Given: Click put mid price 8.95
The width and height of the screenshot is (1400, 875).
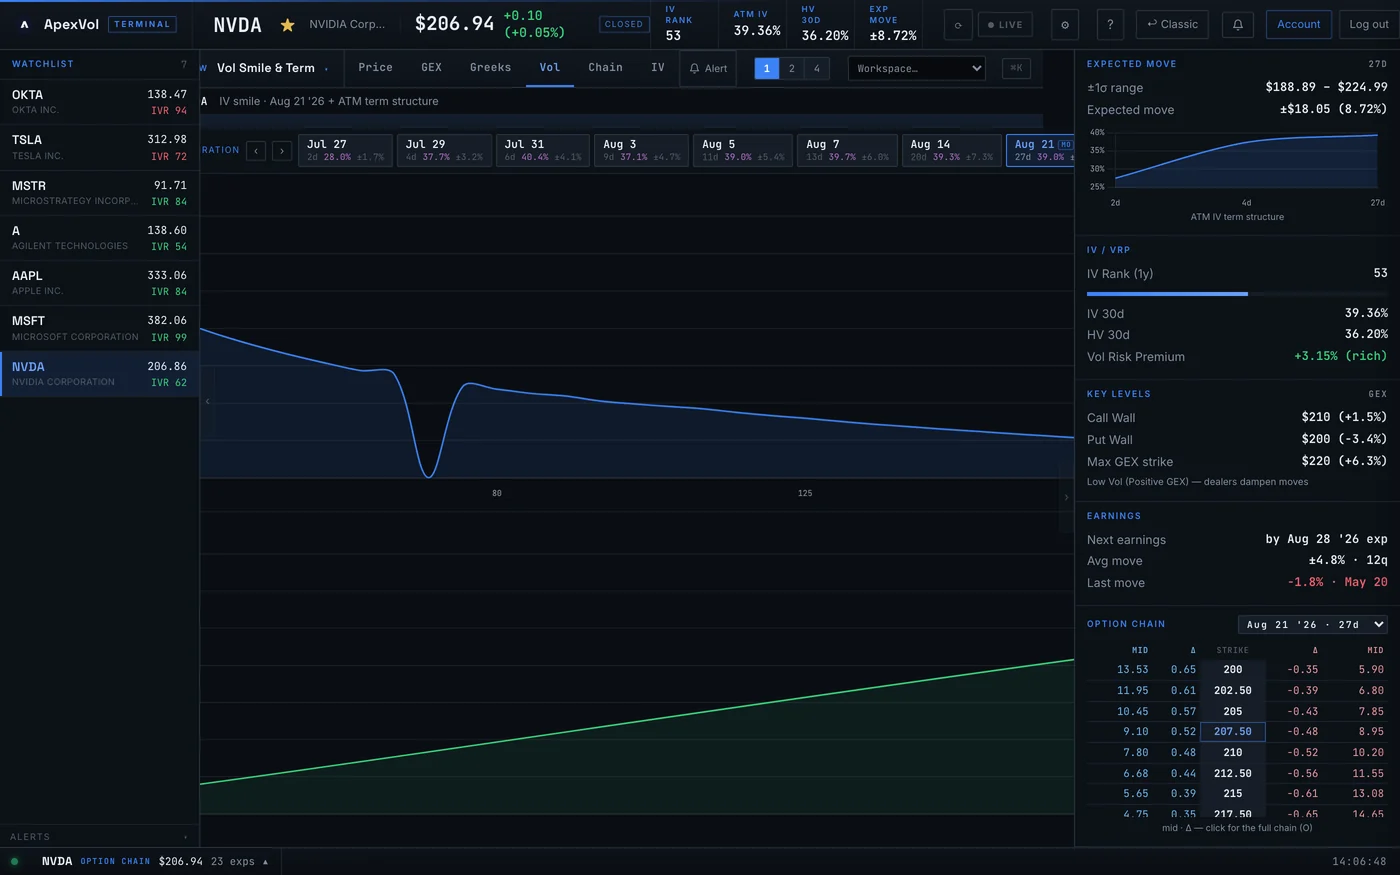Looking at the screenshot, I should click(1371, 732).
